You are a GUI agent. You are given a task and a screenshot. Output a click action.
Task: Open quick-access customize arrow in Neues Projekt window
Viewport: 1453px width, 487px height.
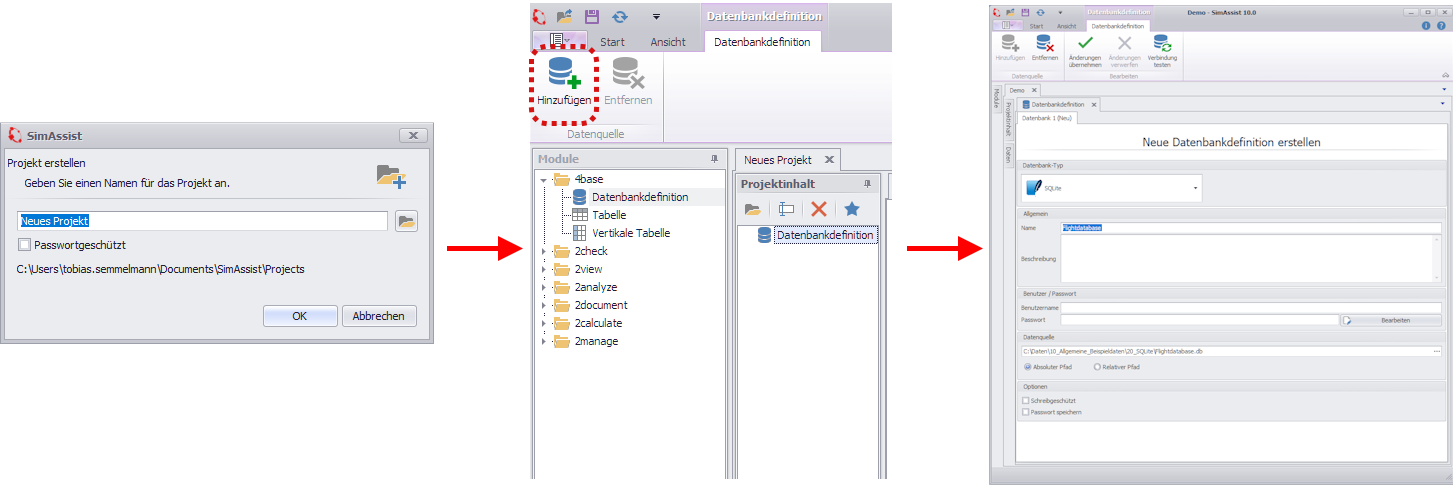(656, 17)
